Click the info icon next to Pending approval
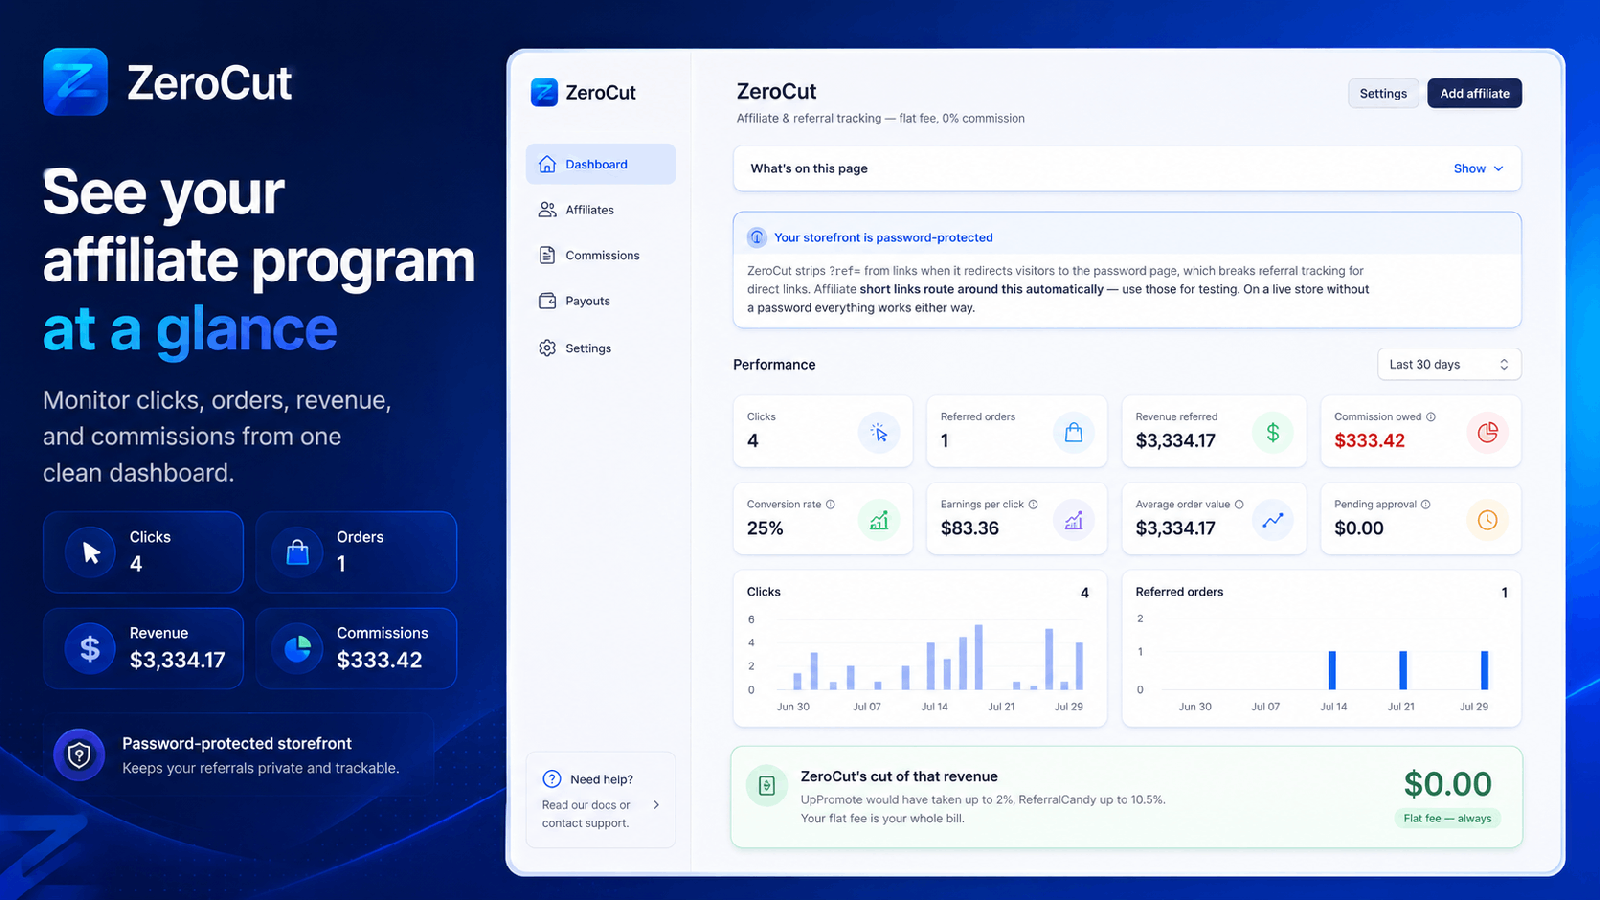 [x=1426, y=504]
